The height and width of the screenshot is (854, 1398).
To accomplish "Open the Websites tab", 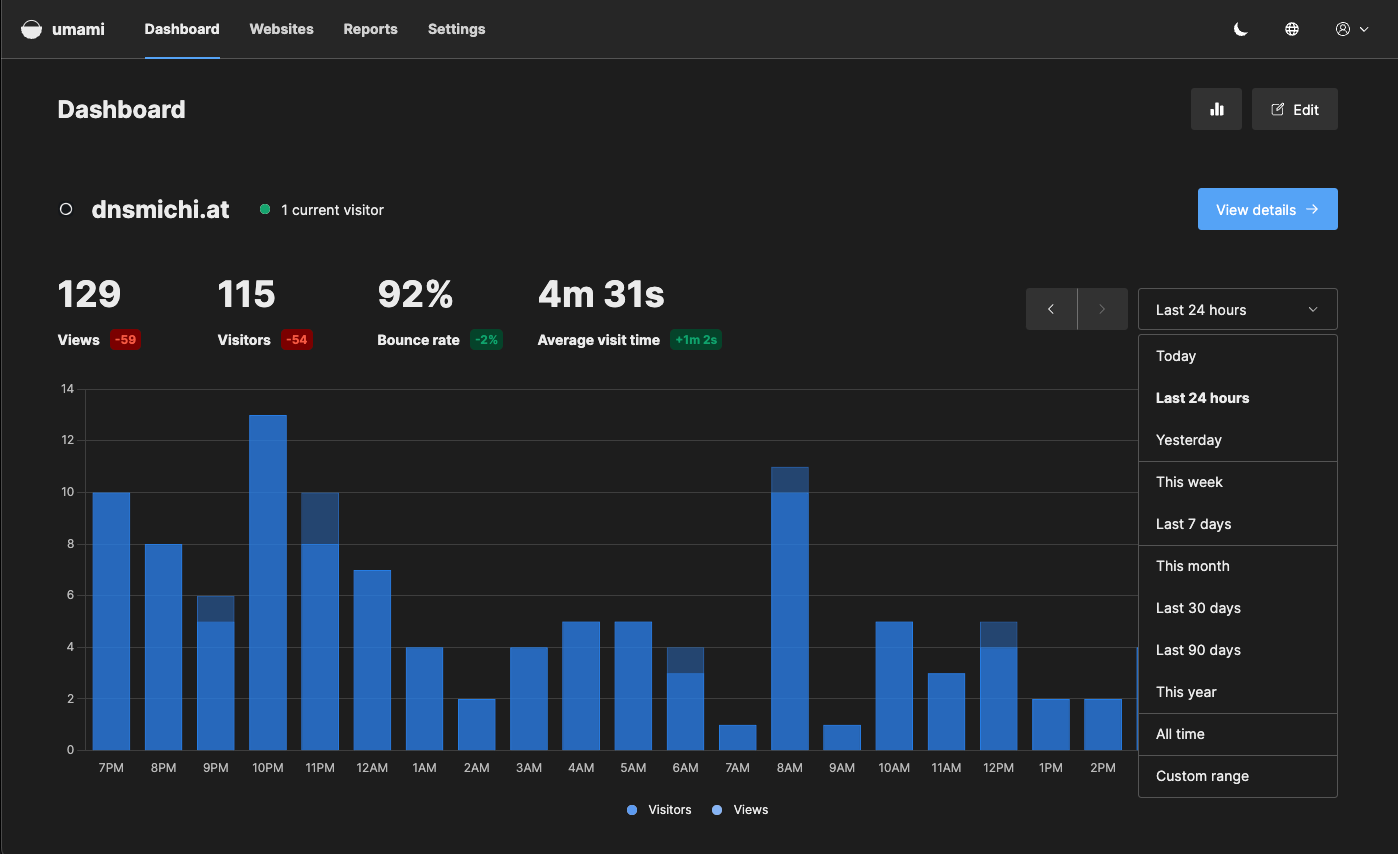I will [x=281, y=29].
